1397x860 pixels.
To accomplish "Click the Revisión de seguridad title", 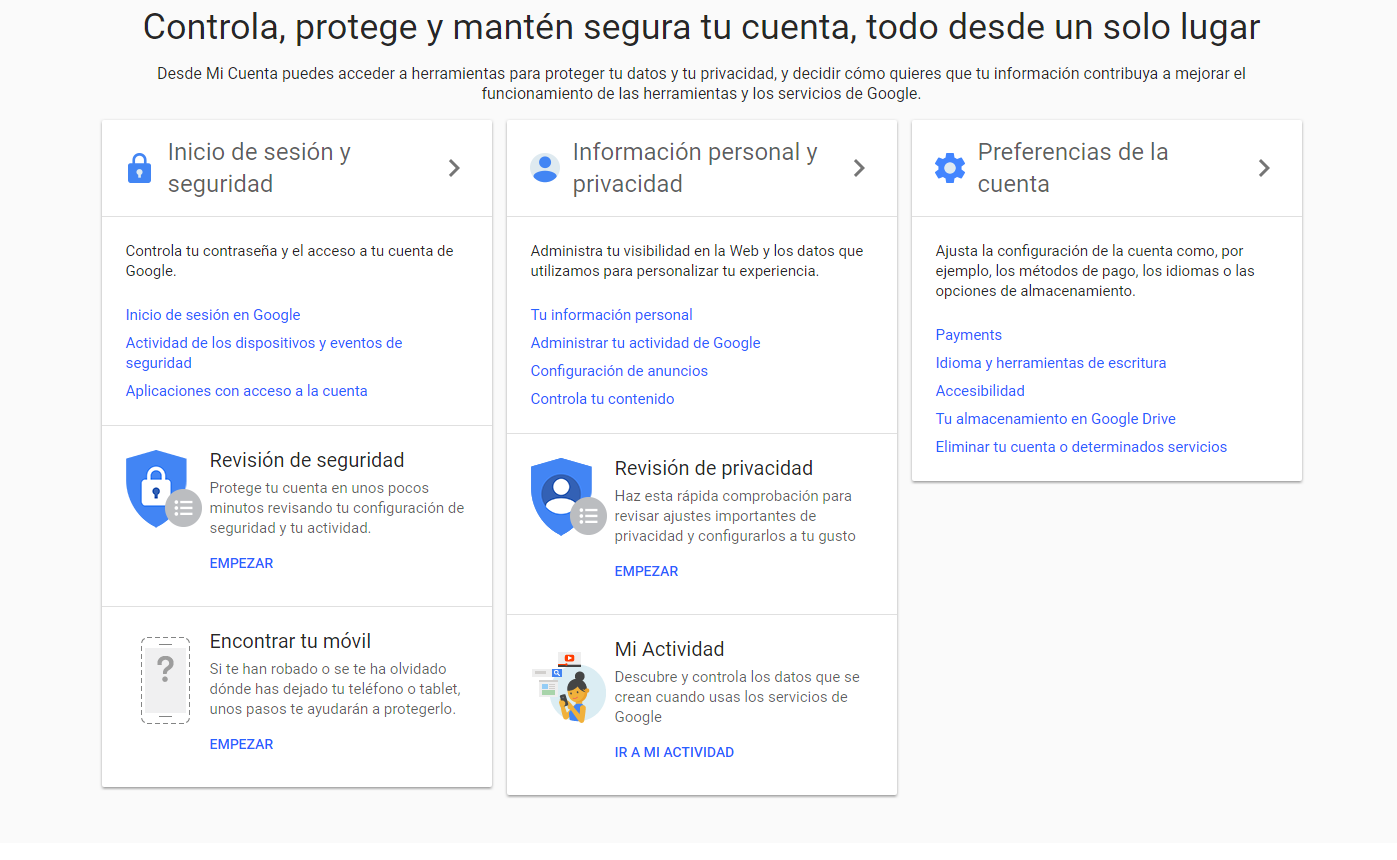I will tap(307, 460).
